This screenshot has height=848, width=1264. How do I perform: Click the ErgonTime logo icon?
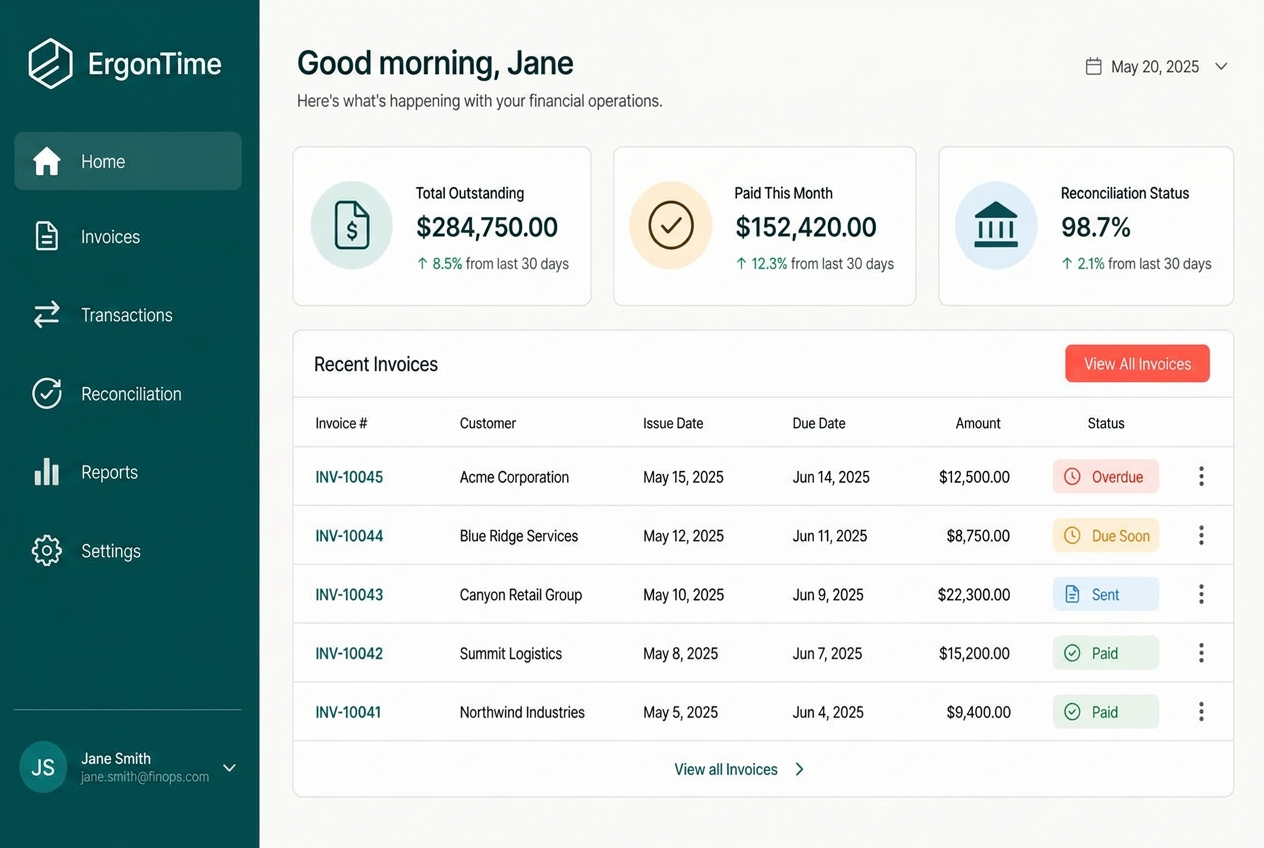click(50, 64)
